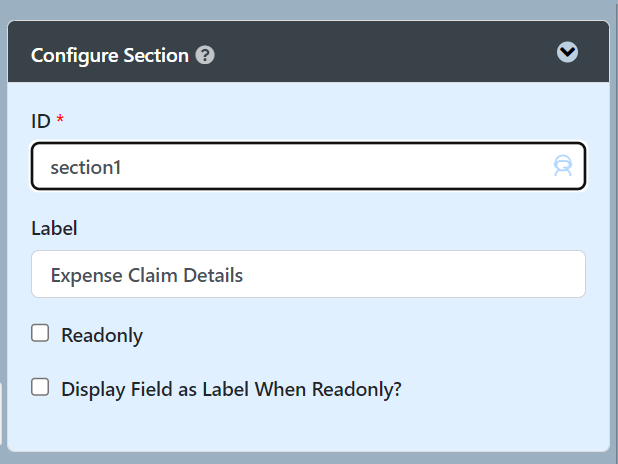The width and height of the screenshot is (618, 464).
Task: Enable the Readonly checkbox
Action: click(x=40, y=334)
